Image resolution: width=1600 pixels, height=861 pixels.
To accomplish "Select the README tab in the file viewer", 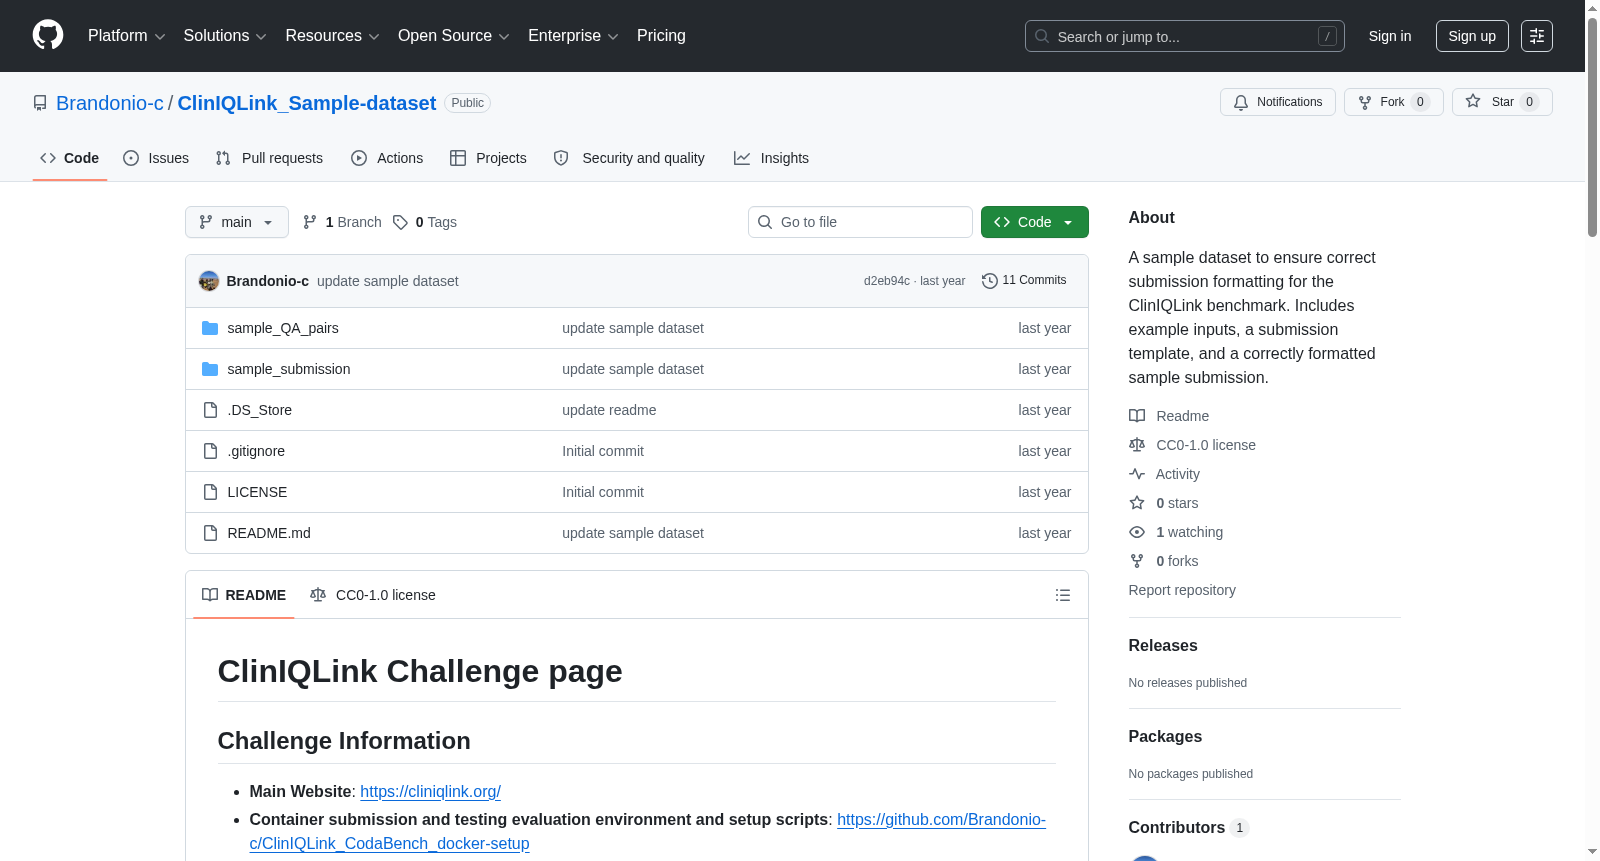I will click(x=244, y=595).
